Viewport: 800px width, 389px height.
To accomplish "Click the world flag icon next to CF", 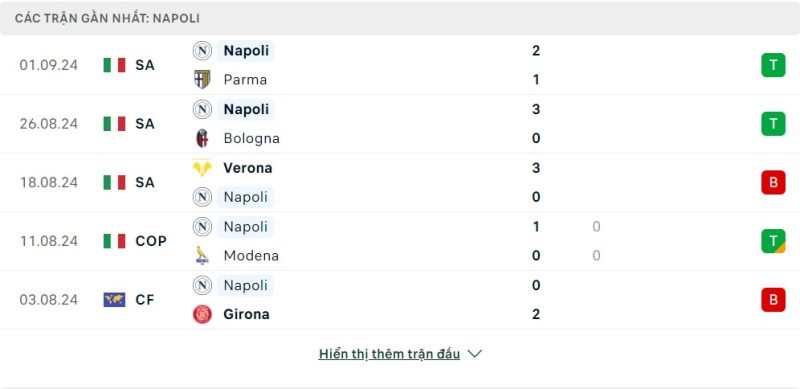I will 114,300.
